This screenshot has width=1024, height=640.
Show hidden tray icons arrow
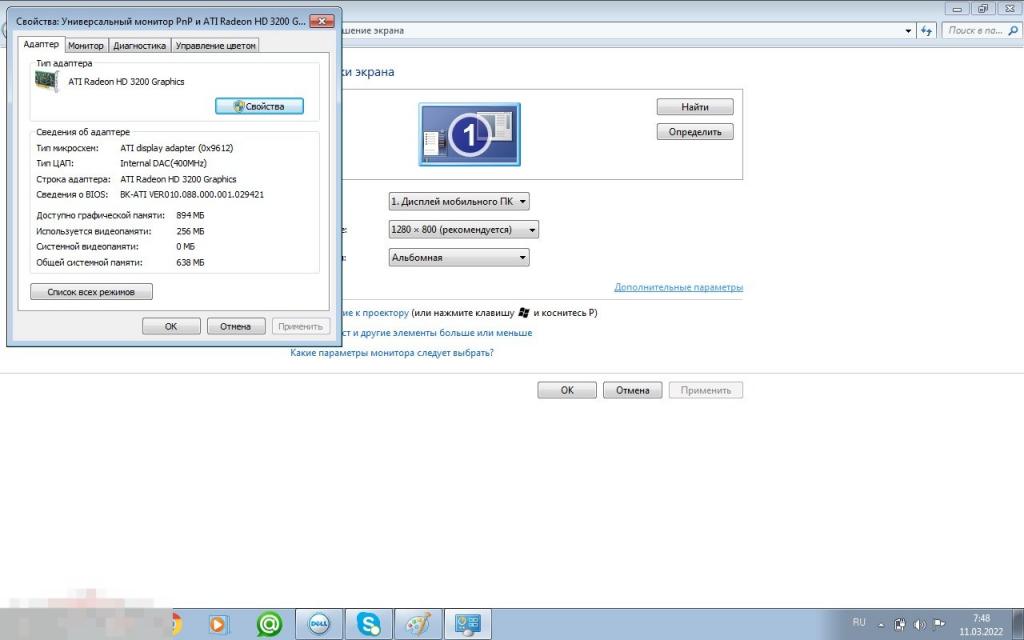pos(881,624)
